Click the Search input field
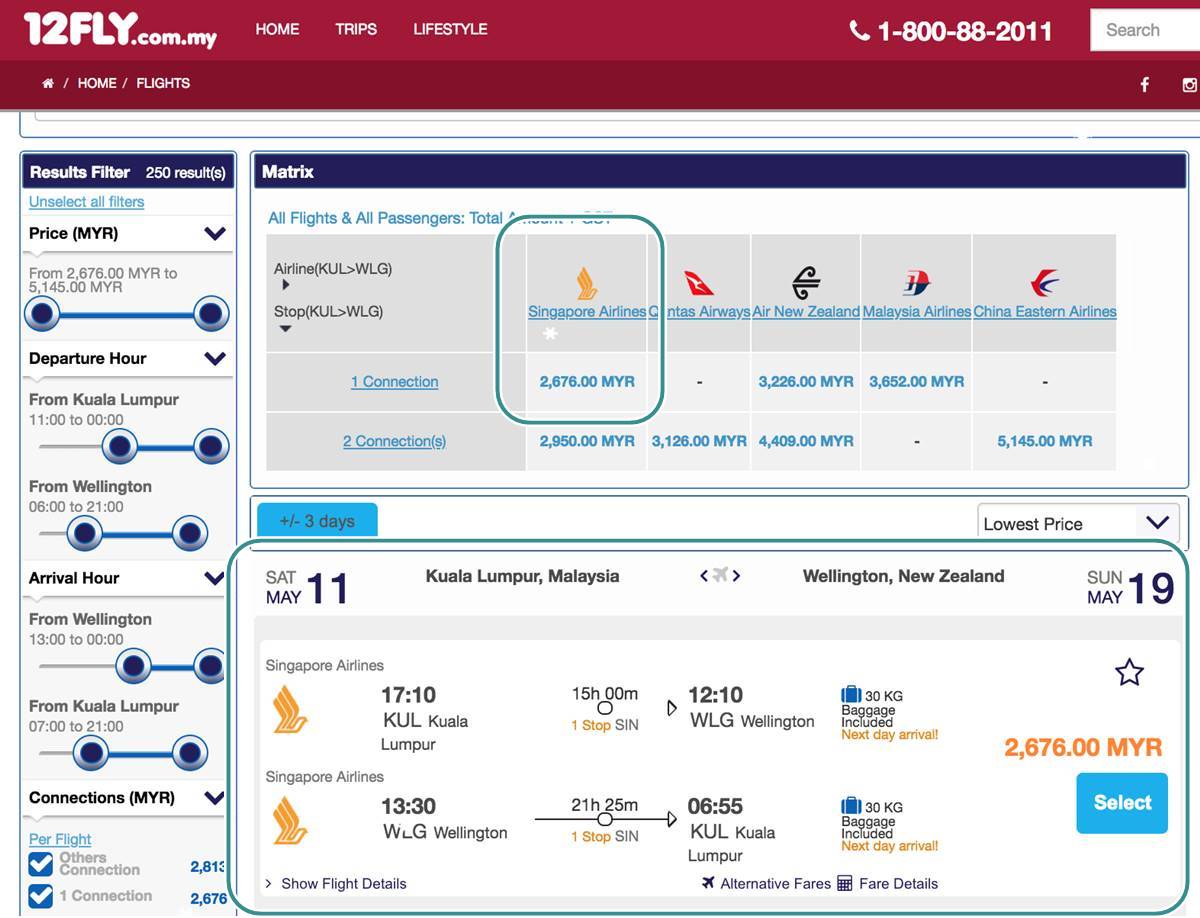 coord(1145,30)
